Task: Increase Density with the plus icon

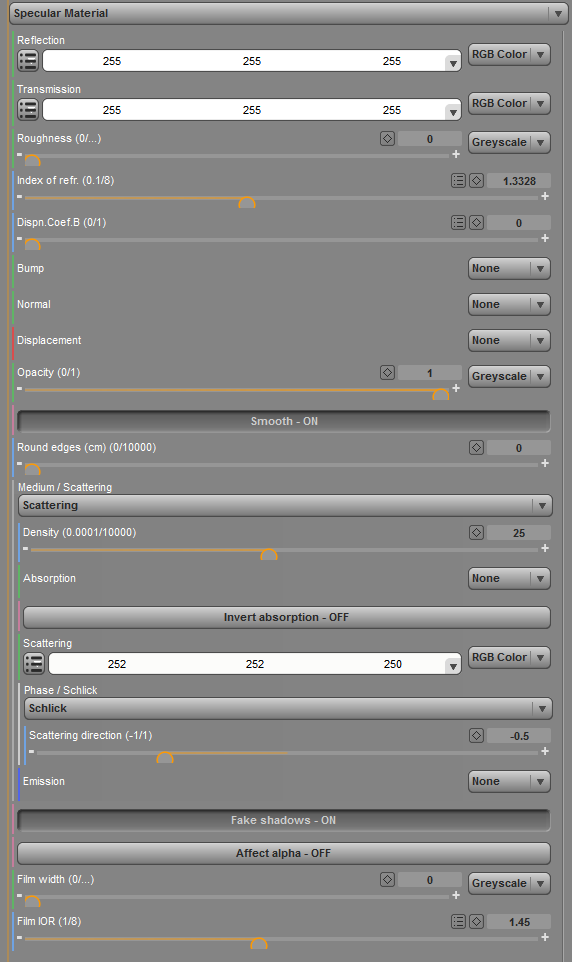Action: click(x=545, y=548)
